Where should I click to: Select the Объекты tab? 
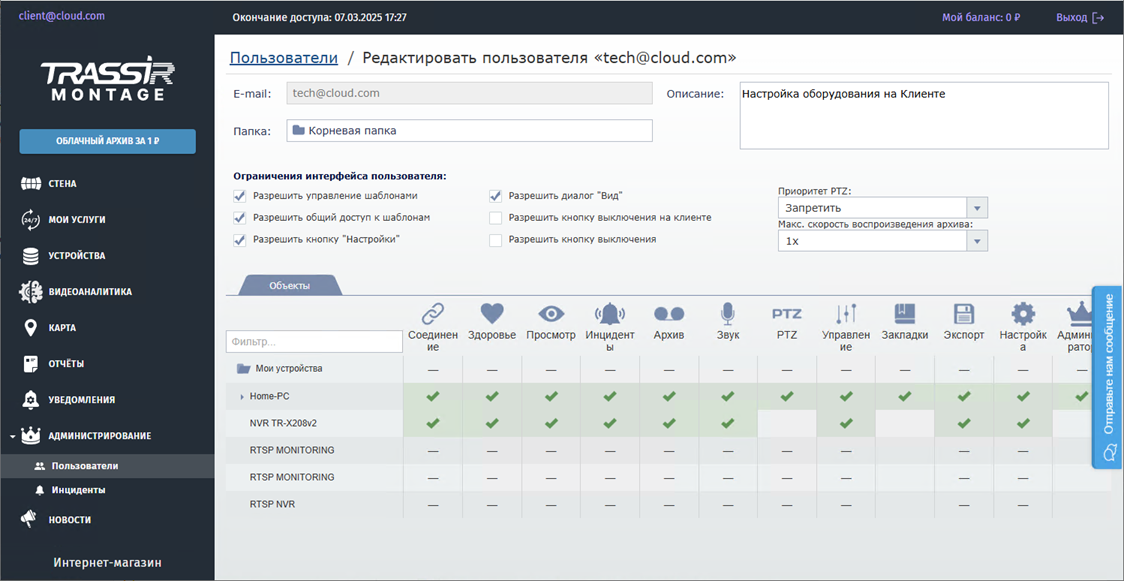(289, 285)
